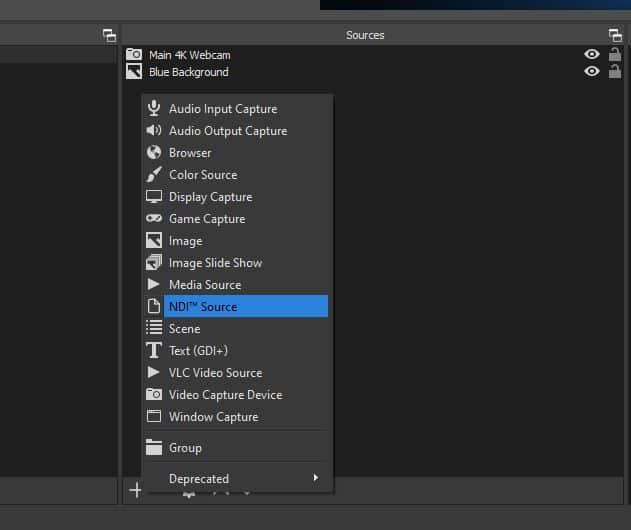This screenshot has height=530, width=631.
Task: Select the Main 4K Webcam source name
Action: click(190, 55)
